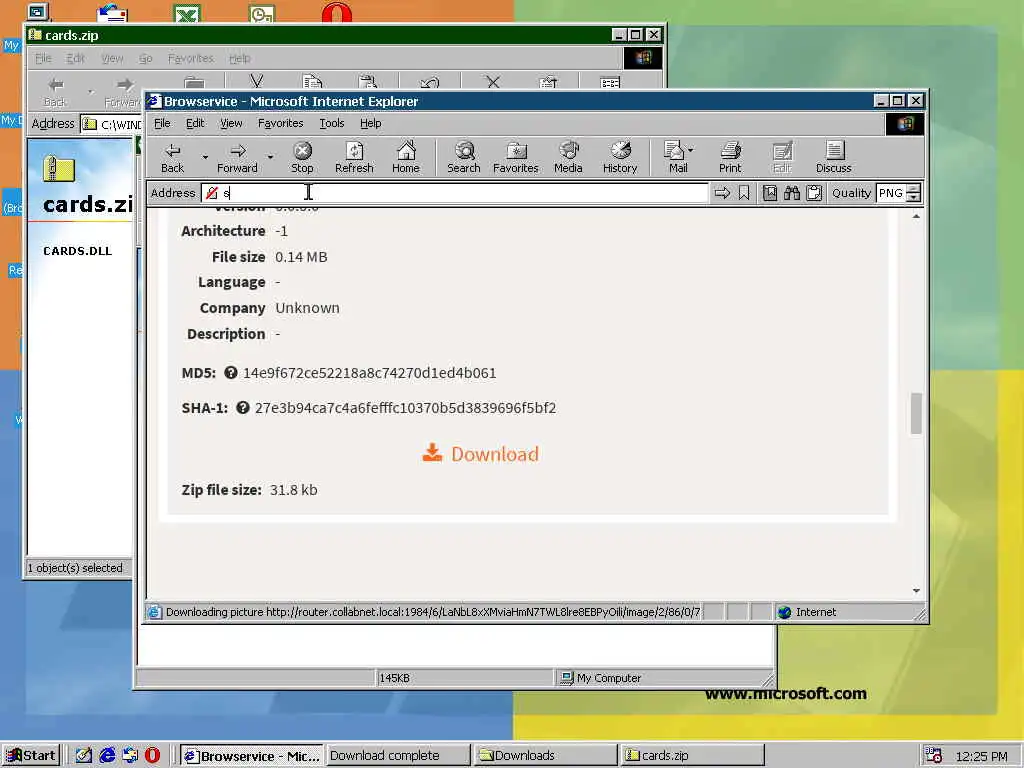Click the clipboard icon in address bar
The height and width of the screenshot is (768, 1024).
(814, 193)
